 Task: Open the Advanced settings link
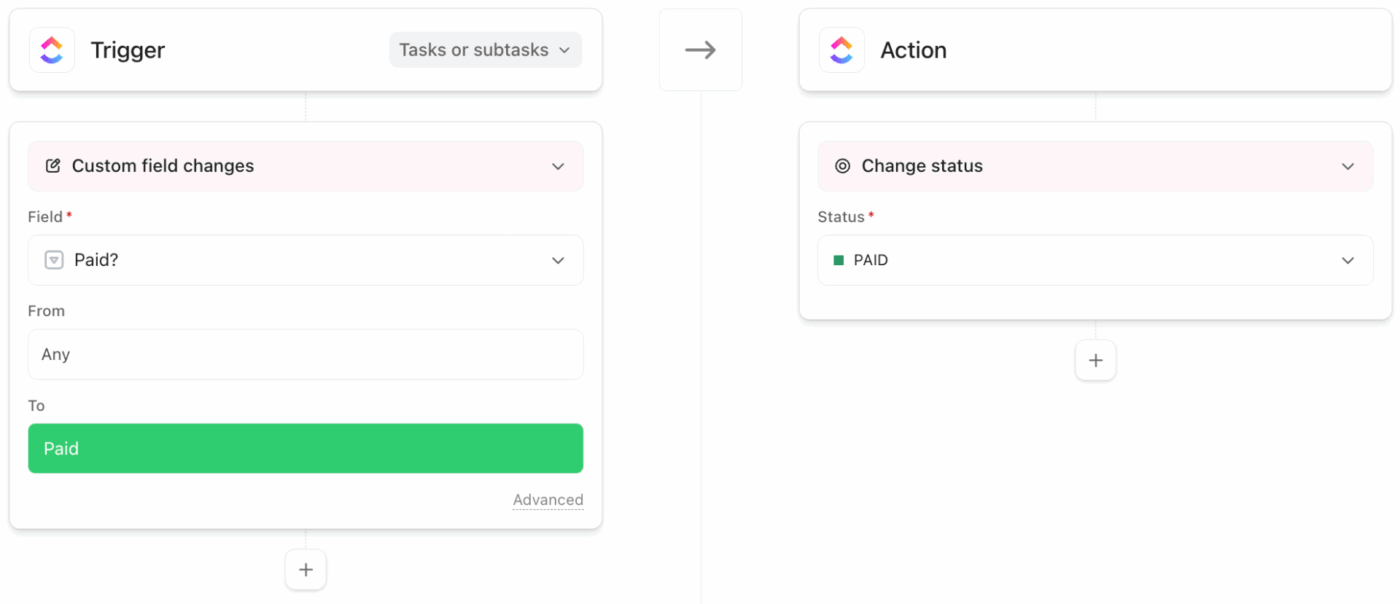(548, 499)
